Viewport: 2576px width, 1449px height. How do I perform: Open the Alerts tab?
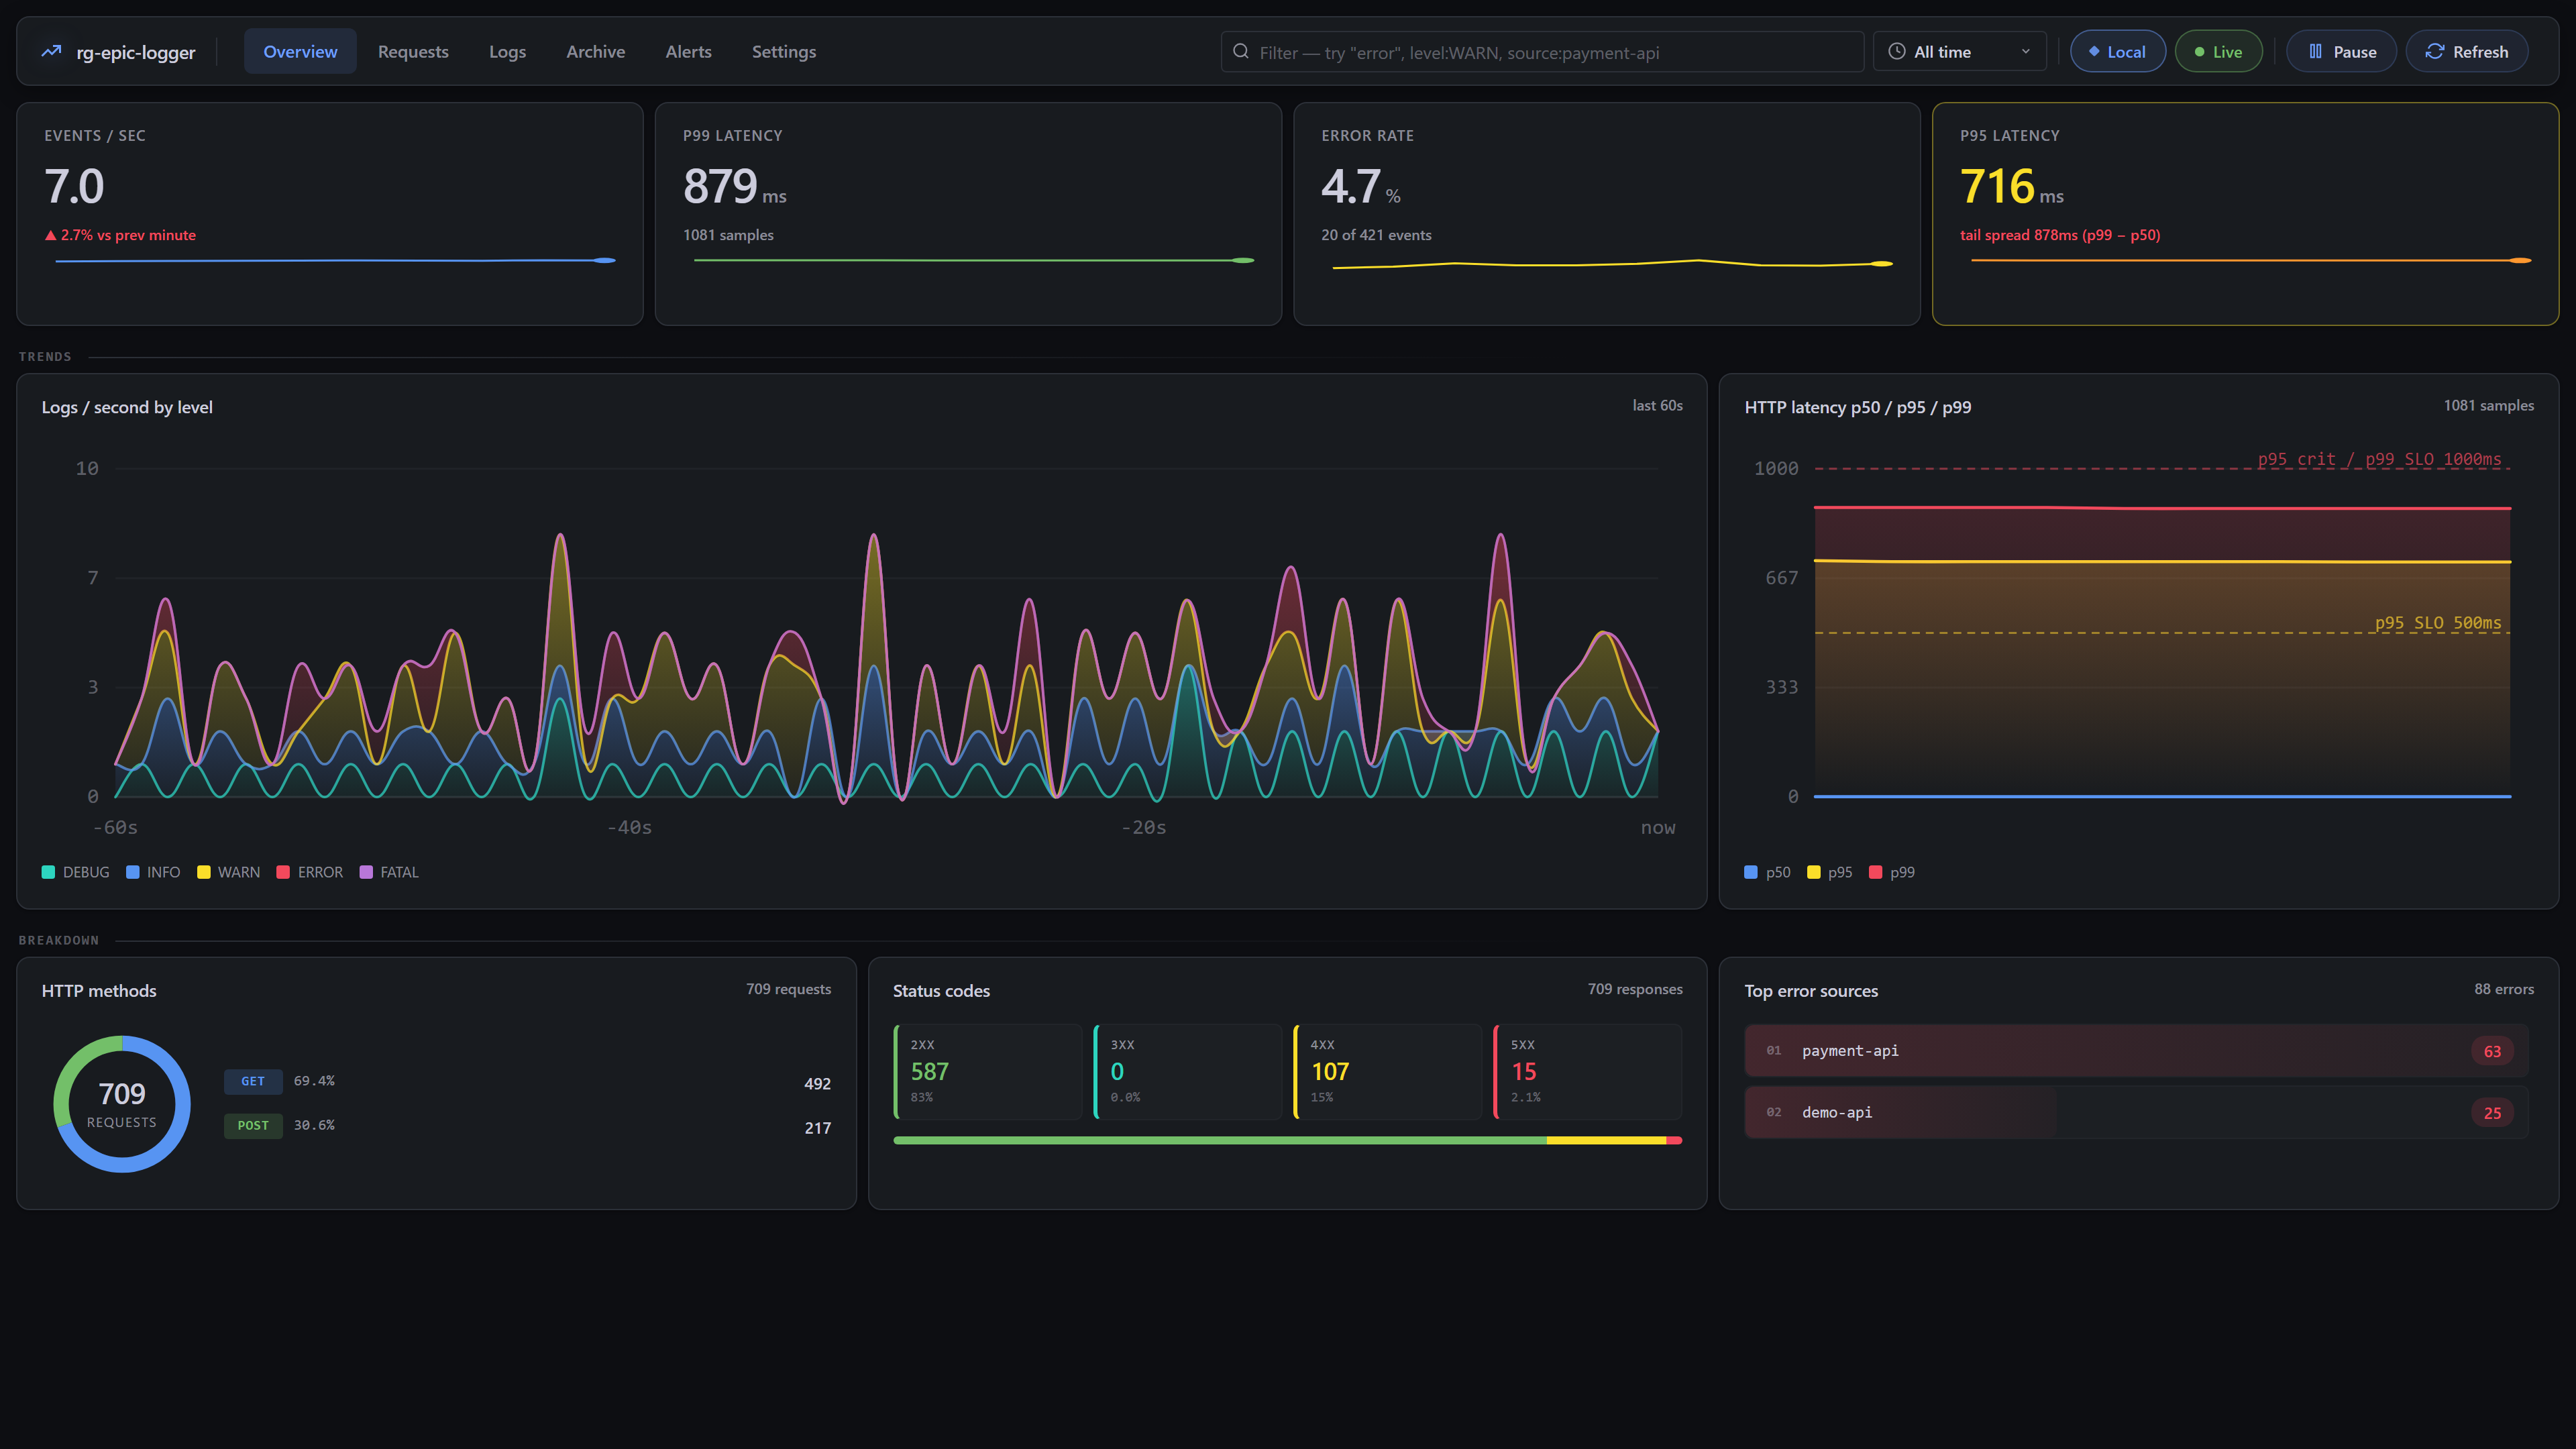tap(688, 51)
